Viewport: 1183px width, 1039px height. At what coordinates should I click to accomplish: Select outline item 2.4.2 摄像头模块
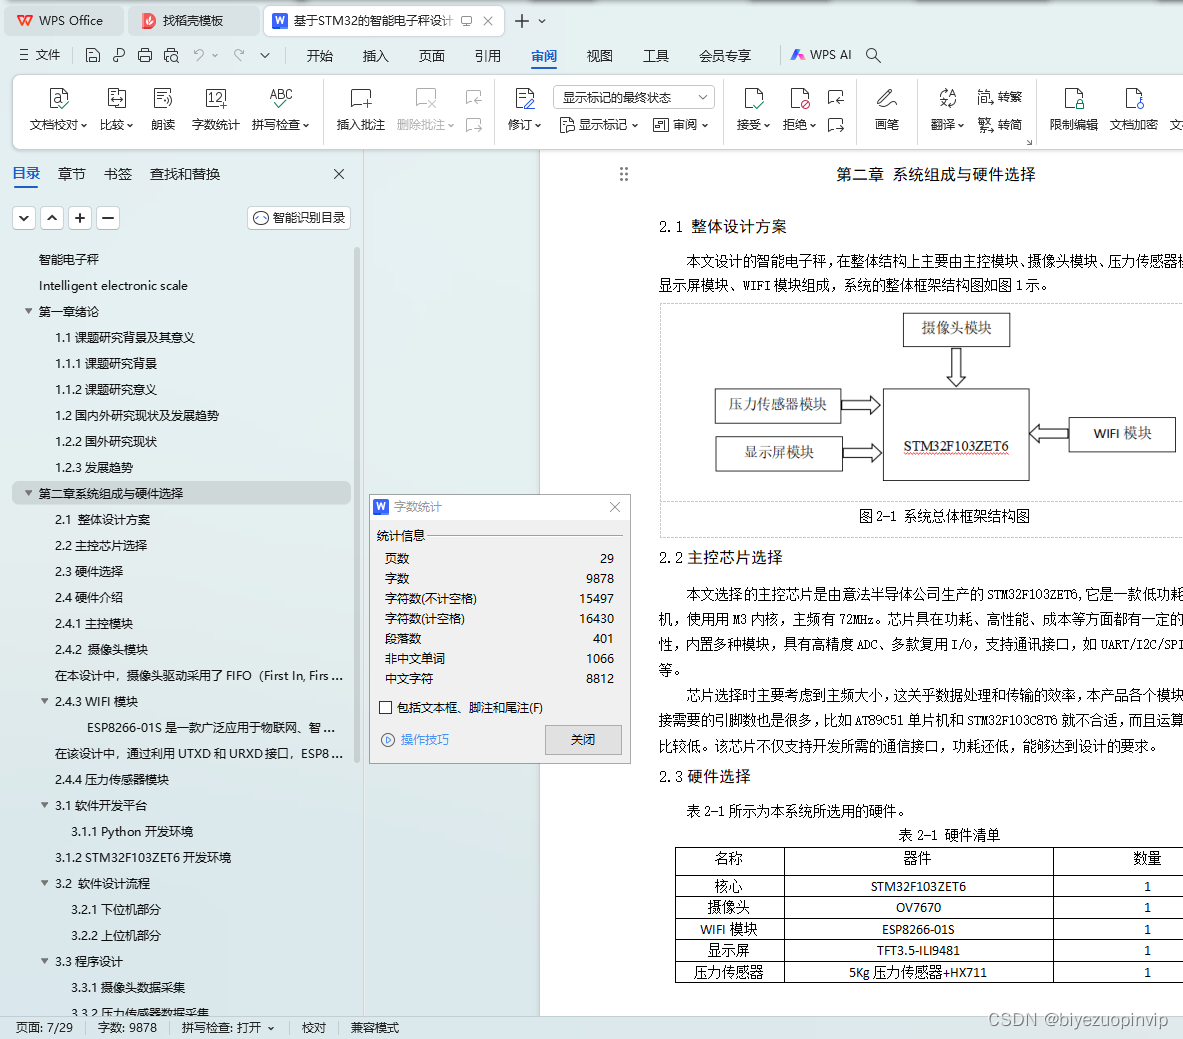click(101, 649)
